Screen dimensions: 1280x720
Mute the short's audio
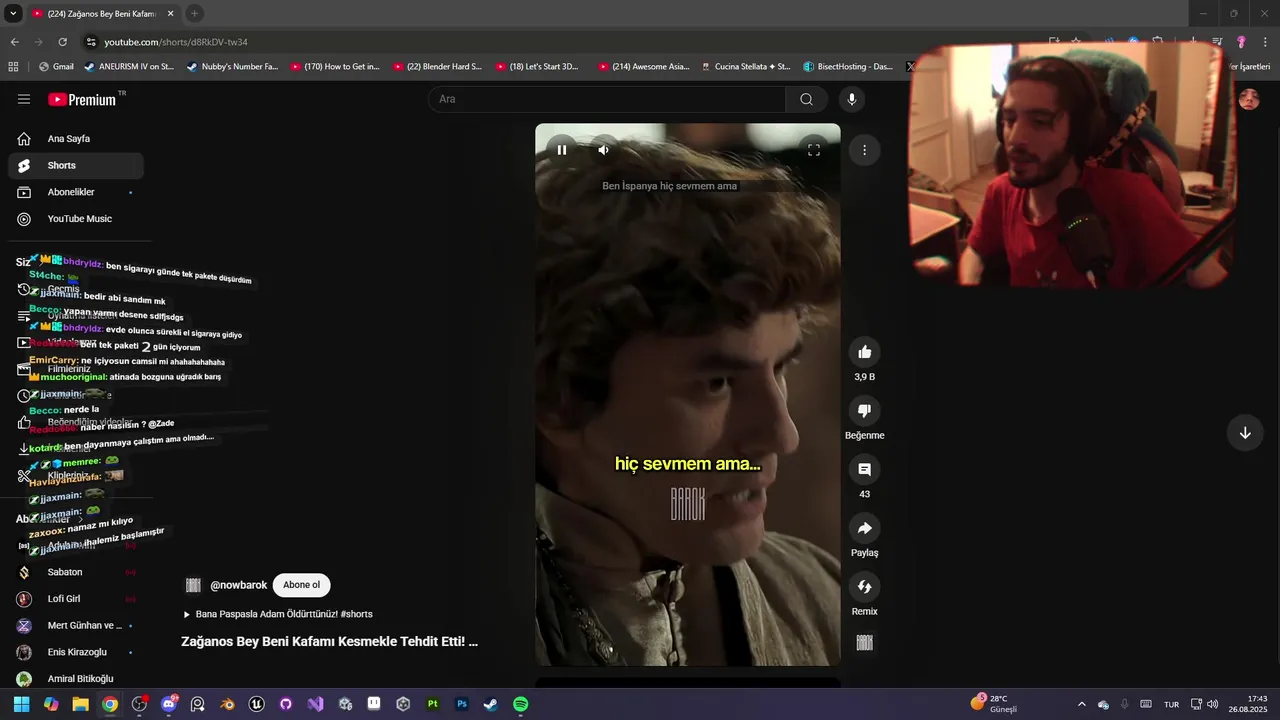[603, 150]
